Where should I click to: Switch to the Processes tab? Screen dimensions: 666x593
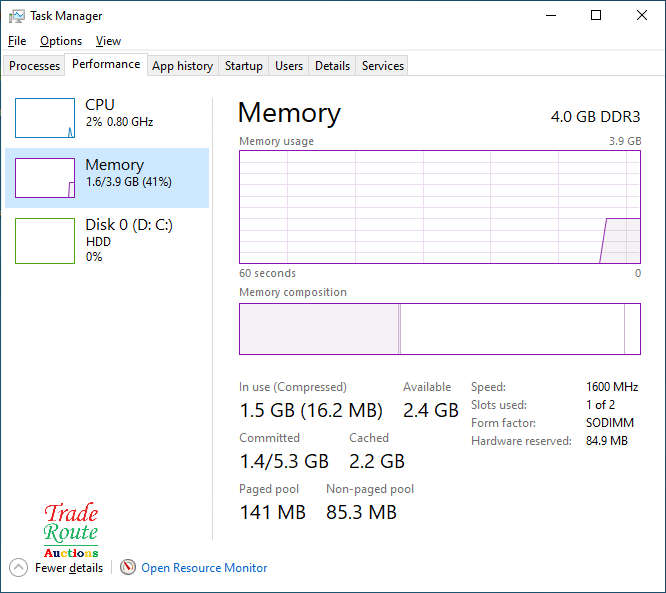34,66
